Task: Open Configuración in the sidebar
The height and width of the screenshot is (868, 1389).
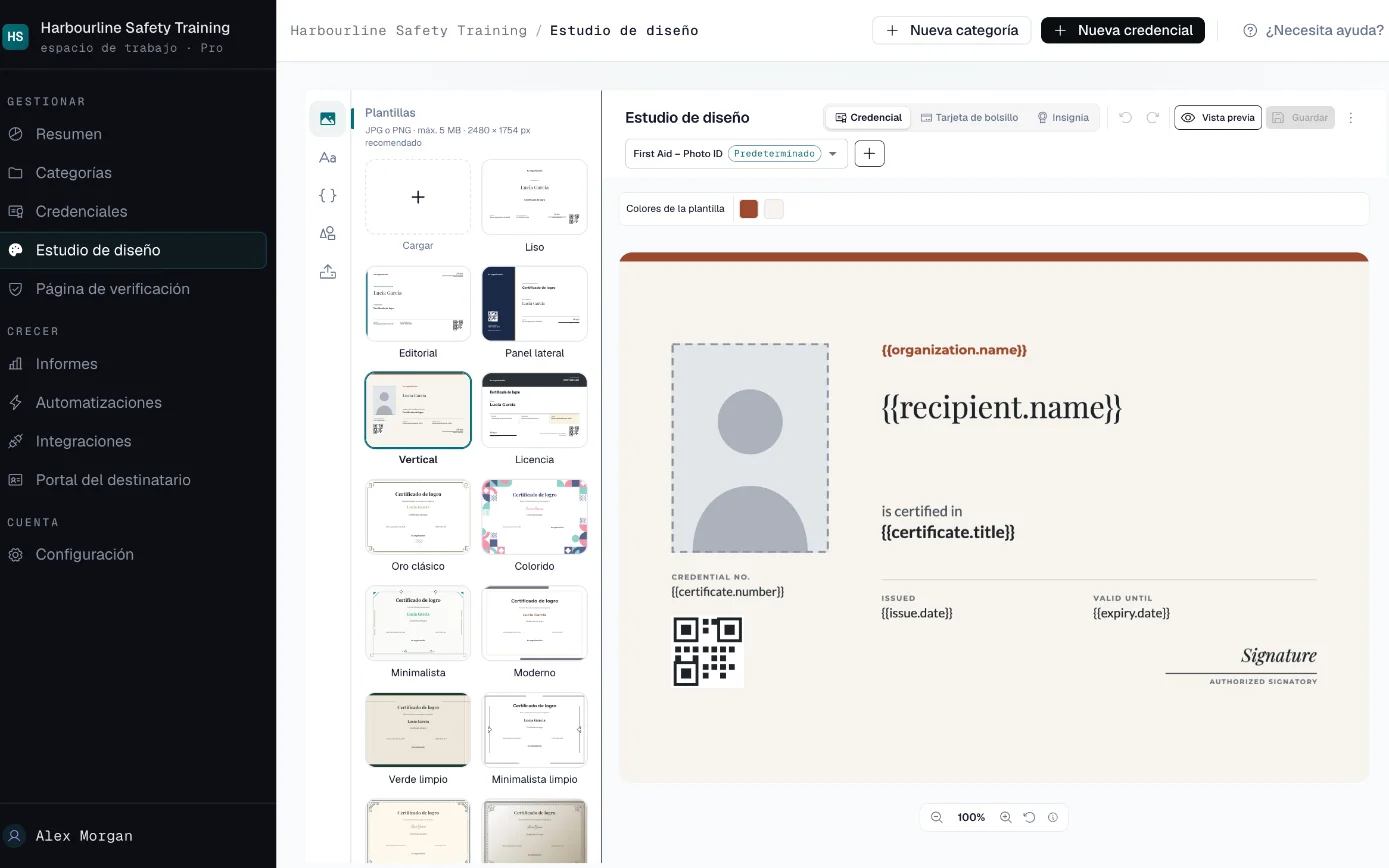Action: coord(134,555)
